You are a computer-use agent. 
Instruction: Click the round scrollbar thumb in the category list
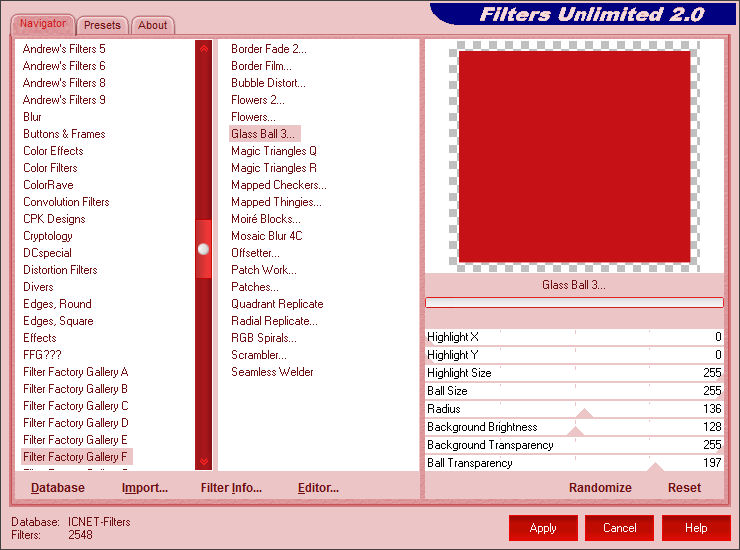(x=203, y=249)
